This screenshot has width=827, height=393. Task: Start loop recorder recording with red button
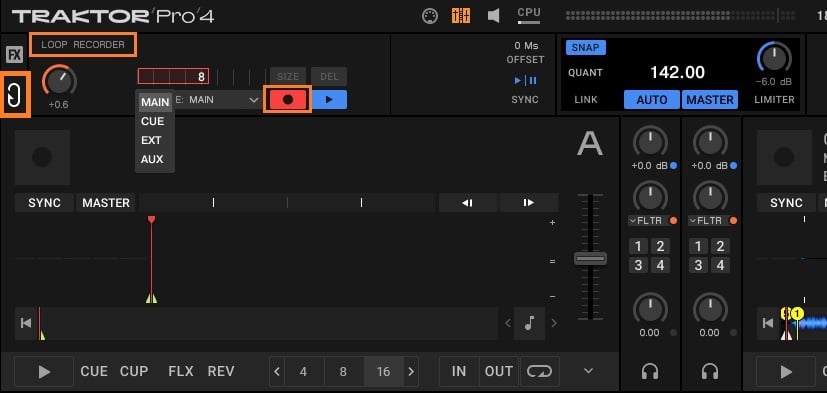[287, 99]
